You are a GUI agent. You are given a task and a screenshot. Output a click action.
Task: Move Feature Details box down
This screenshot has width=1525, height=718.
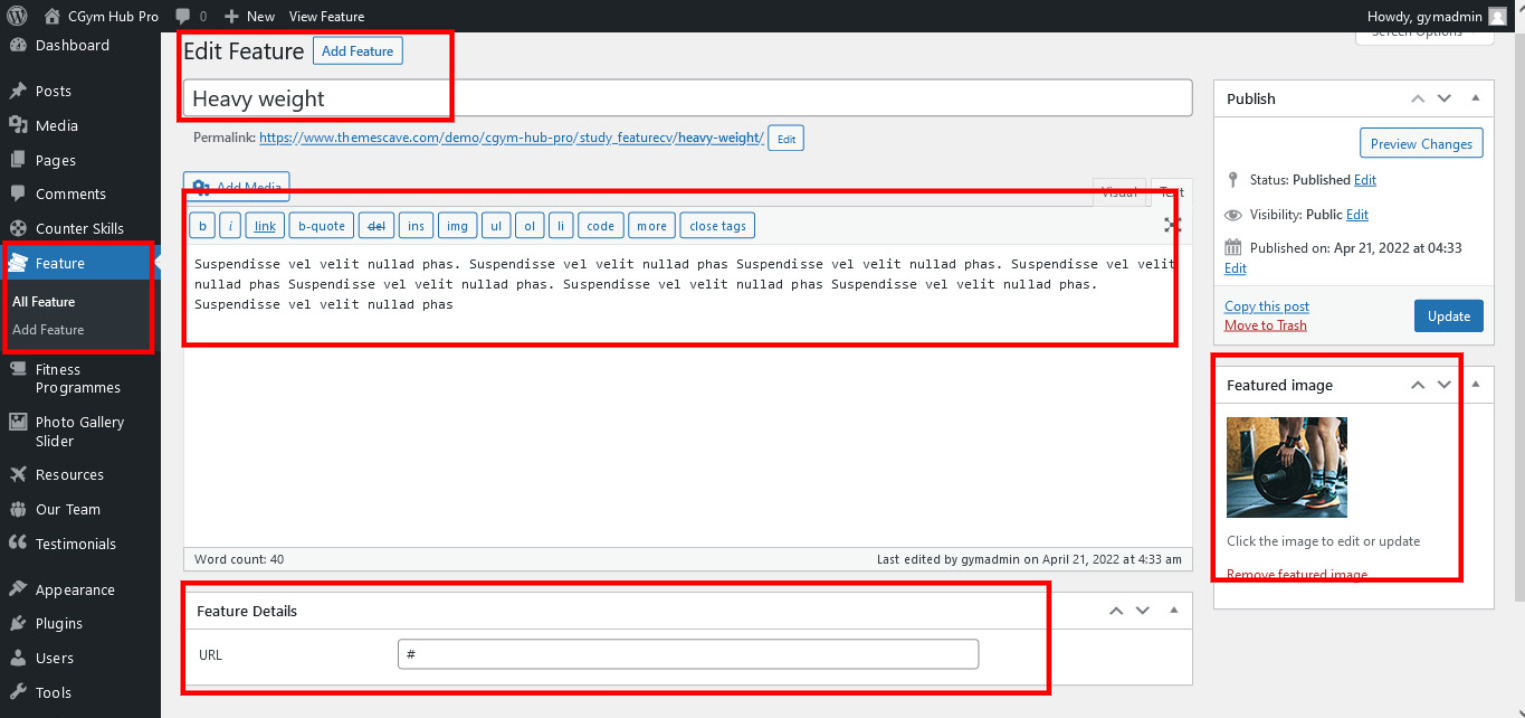[1143, 610]
